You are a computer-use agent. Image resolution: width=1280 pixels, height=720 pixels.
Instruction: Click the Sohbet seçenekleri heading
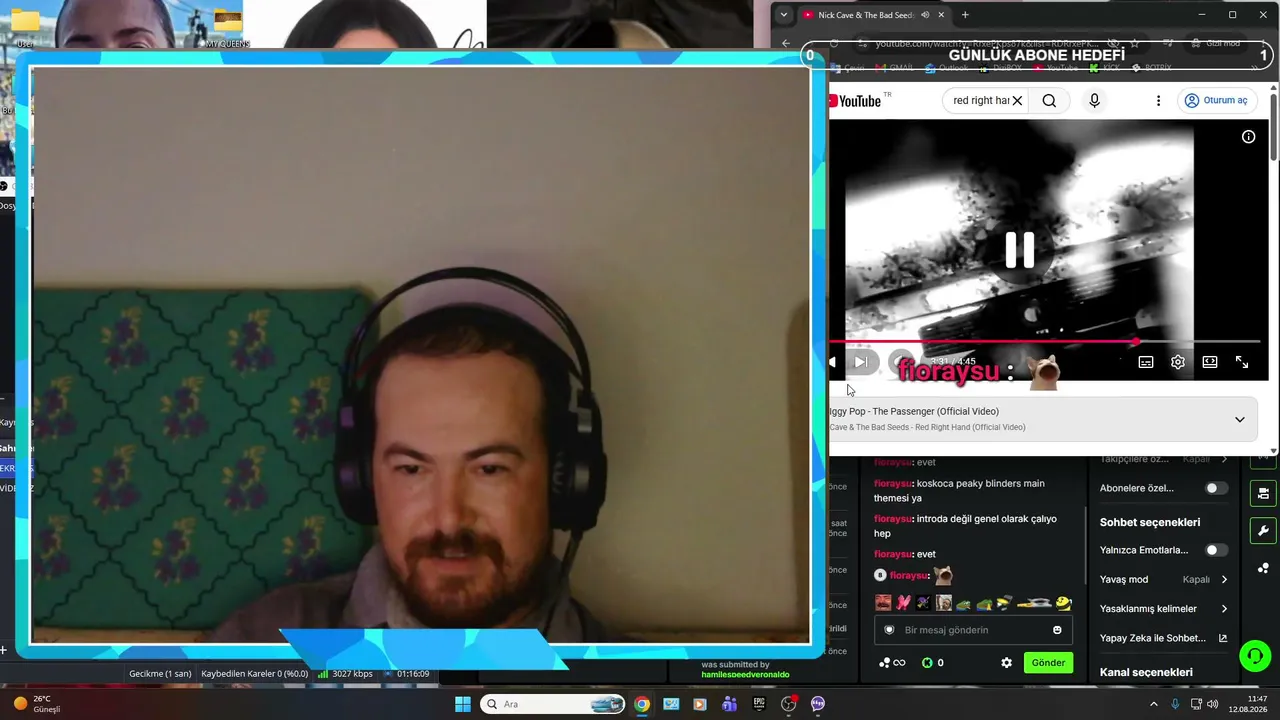point(1150,522)
